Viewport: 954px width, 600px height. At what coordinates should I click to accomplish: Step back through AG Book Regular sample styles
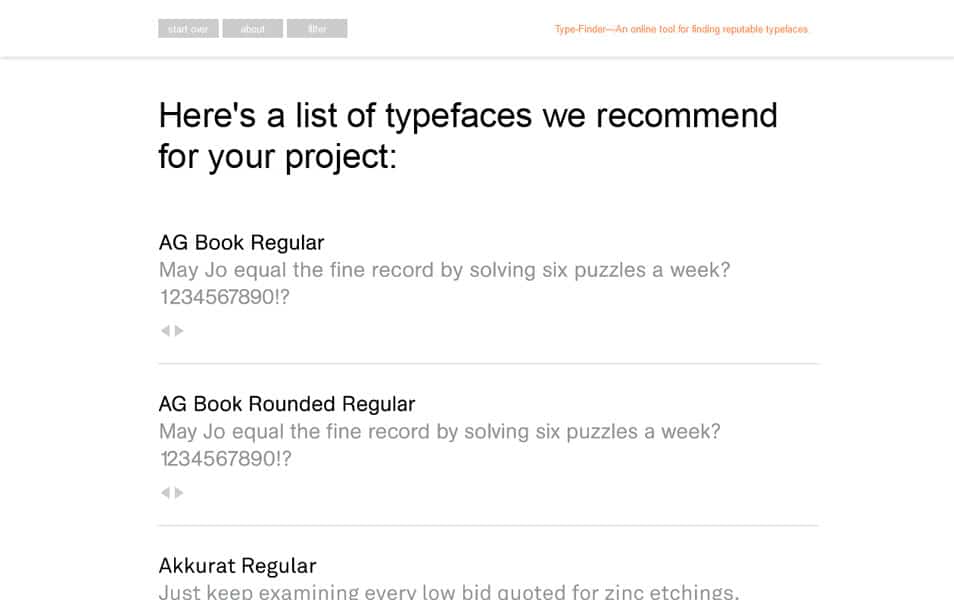(x=165, y=330)
